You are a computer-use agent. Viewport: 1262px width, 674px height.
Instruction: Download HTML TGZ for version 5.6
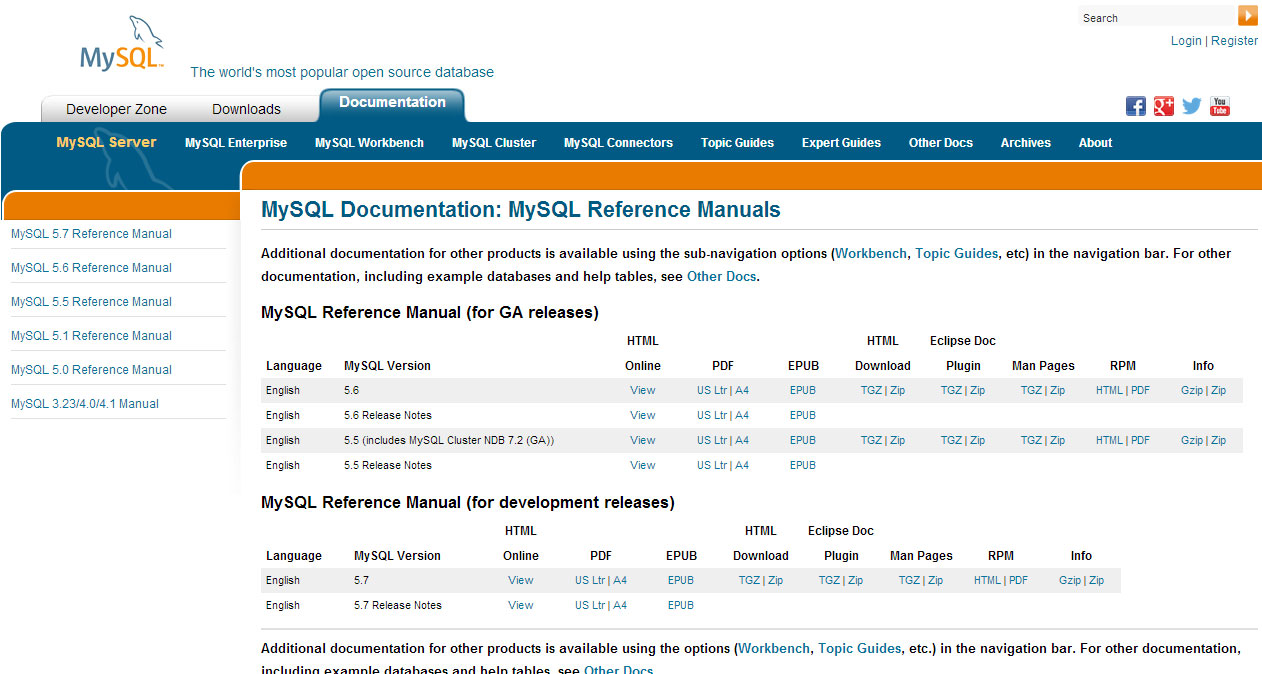tap(871, 390)
